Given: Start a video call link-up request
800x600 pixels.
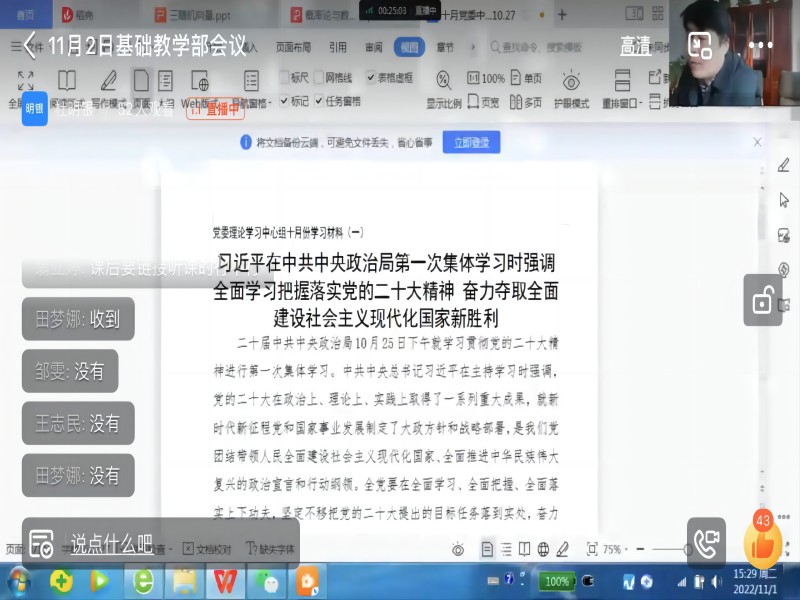Looking at the screenshot, I should [x=706, y=543].
